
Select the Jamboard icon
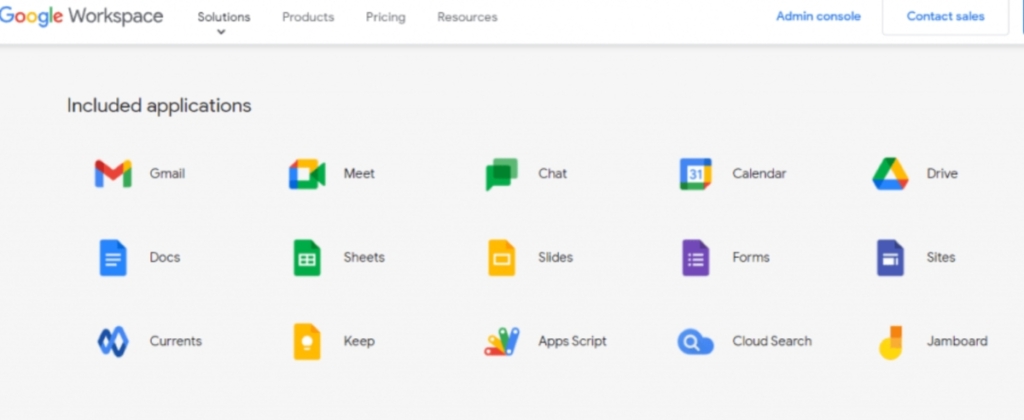pos(889,342)
